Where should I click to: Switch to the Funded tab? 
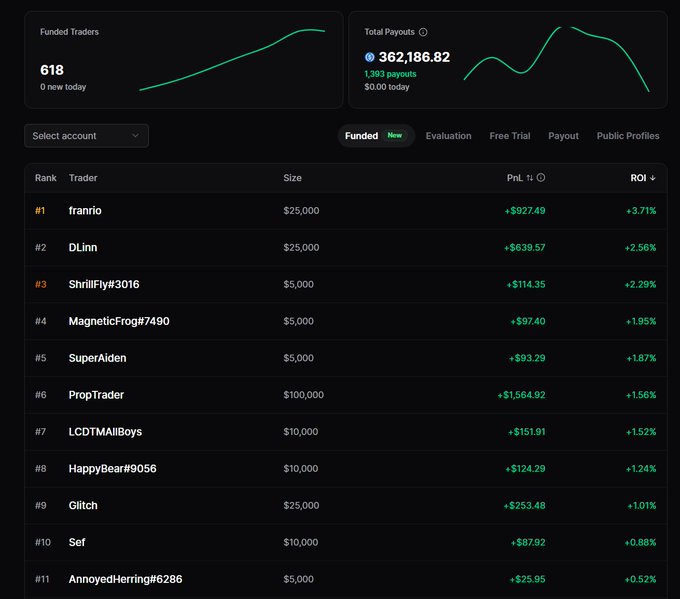point(376,136)
